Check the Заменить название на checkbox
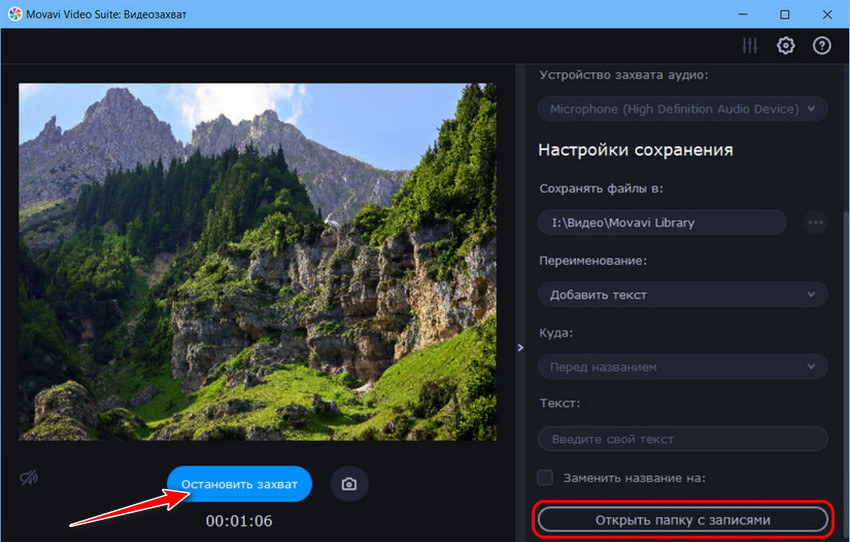850x542 pixels. (x=545, y=478)
